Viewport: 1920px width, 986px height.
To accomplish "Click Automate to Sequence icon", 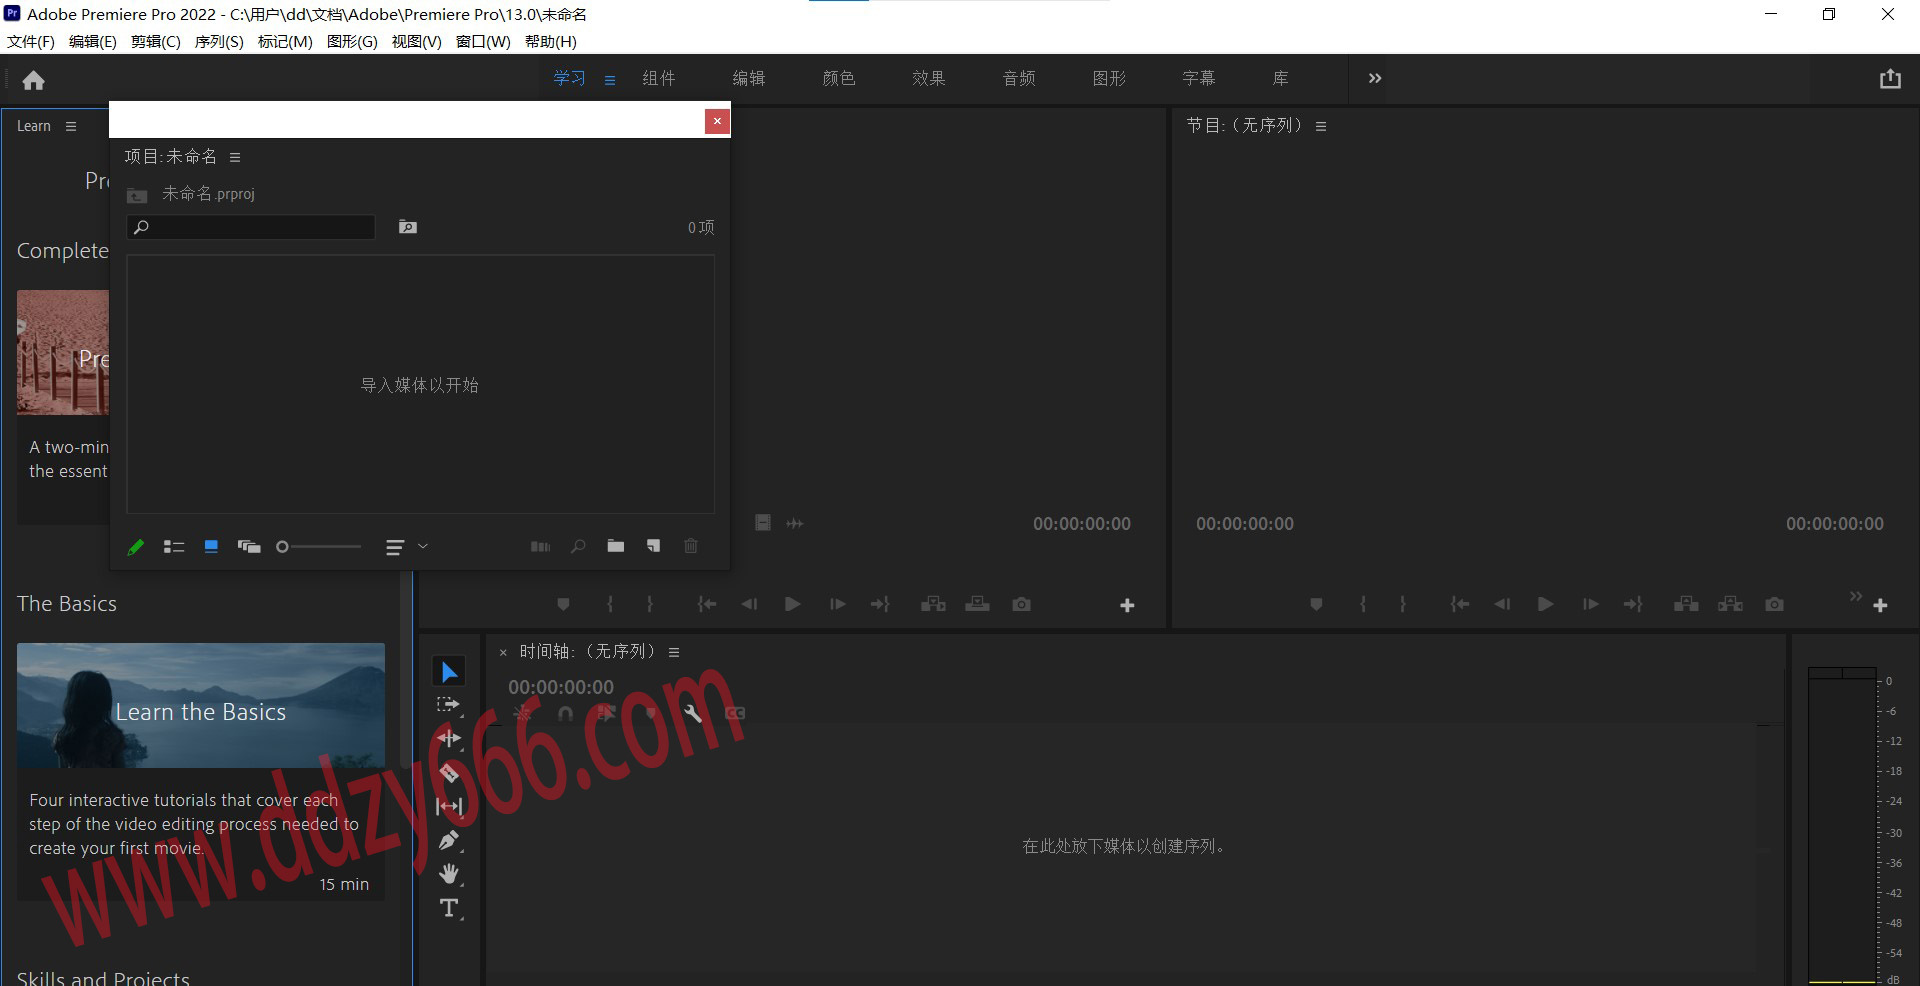I will pyautogui.click(x=540, y=547).
